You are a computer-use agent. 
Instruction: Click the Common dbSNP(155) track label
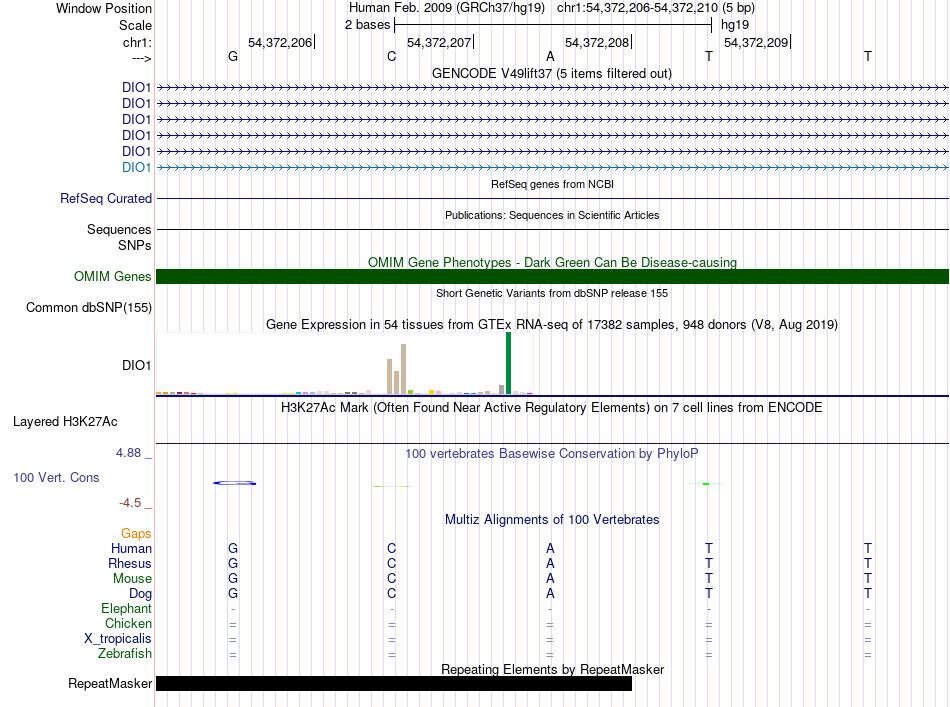pyautogui.click(x=89, y=308)
